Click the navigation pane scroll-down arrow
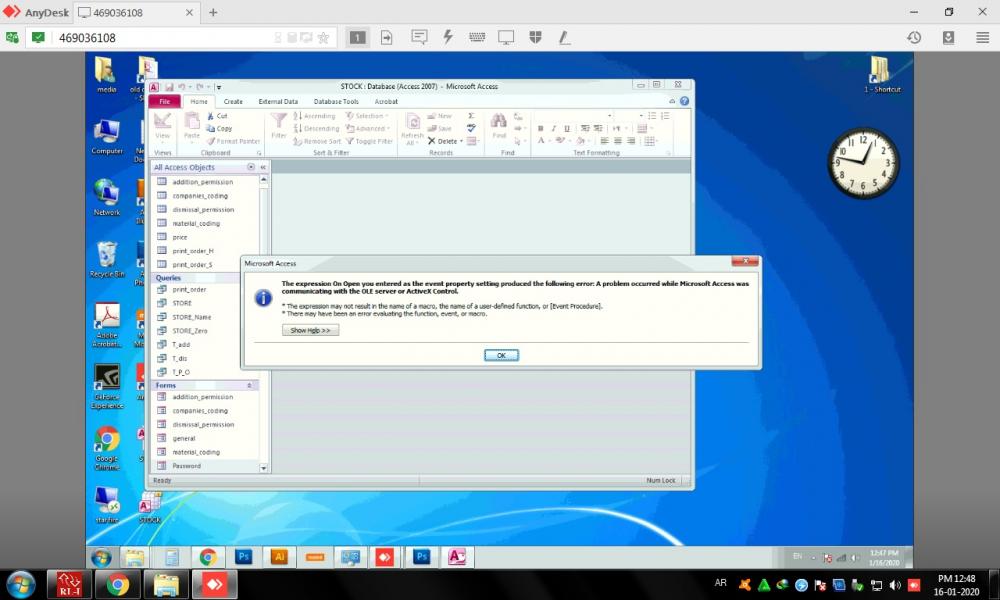 pos(263,468)
